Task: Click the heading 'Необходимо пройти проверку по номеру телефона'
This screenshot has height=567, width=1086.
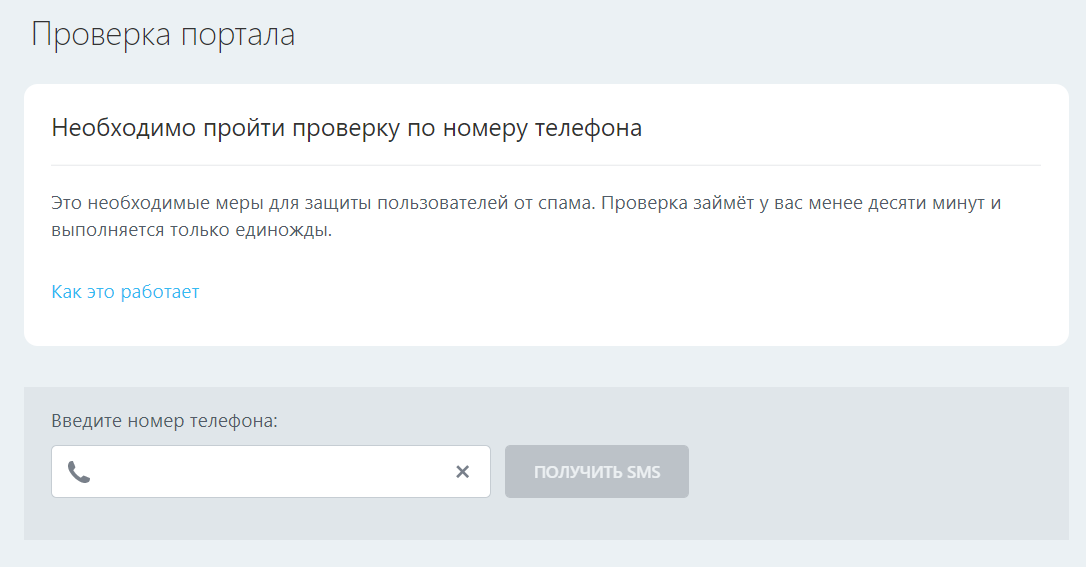Action: coord(346,128)
